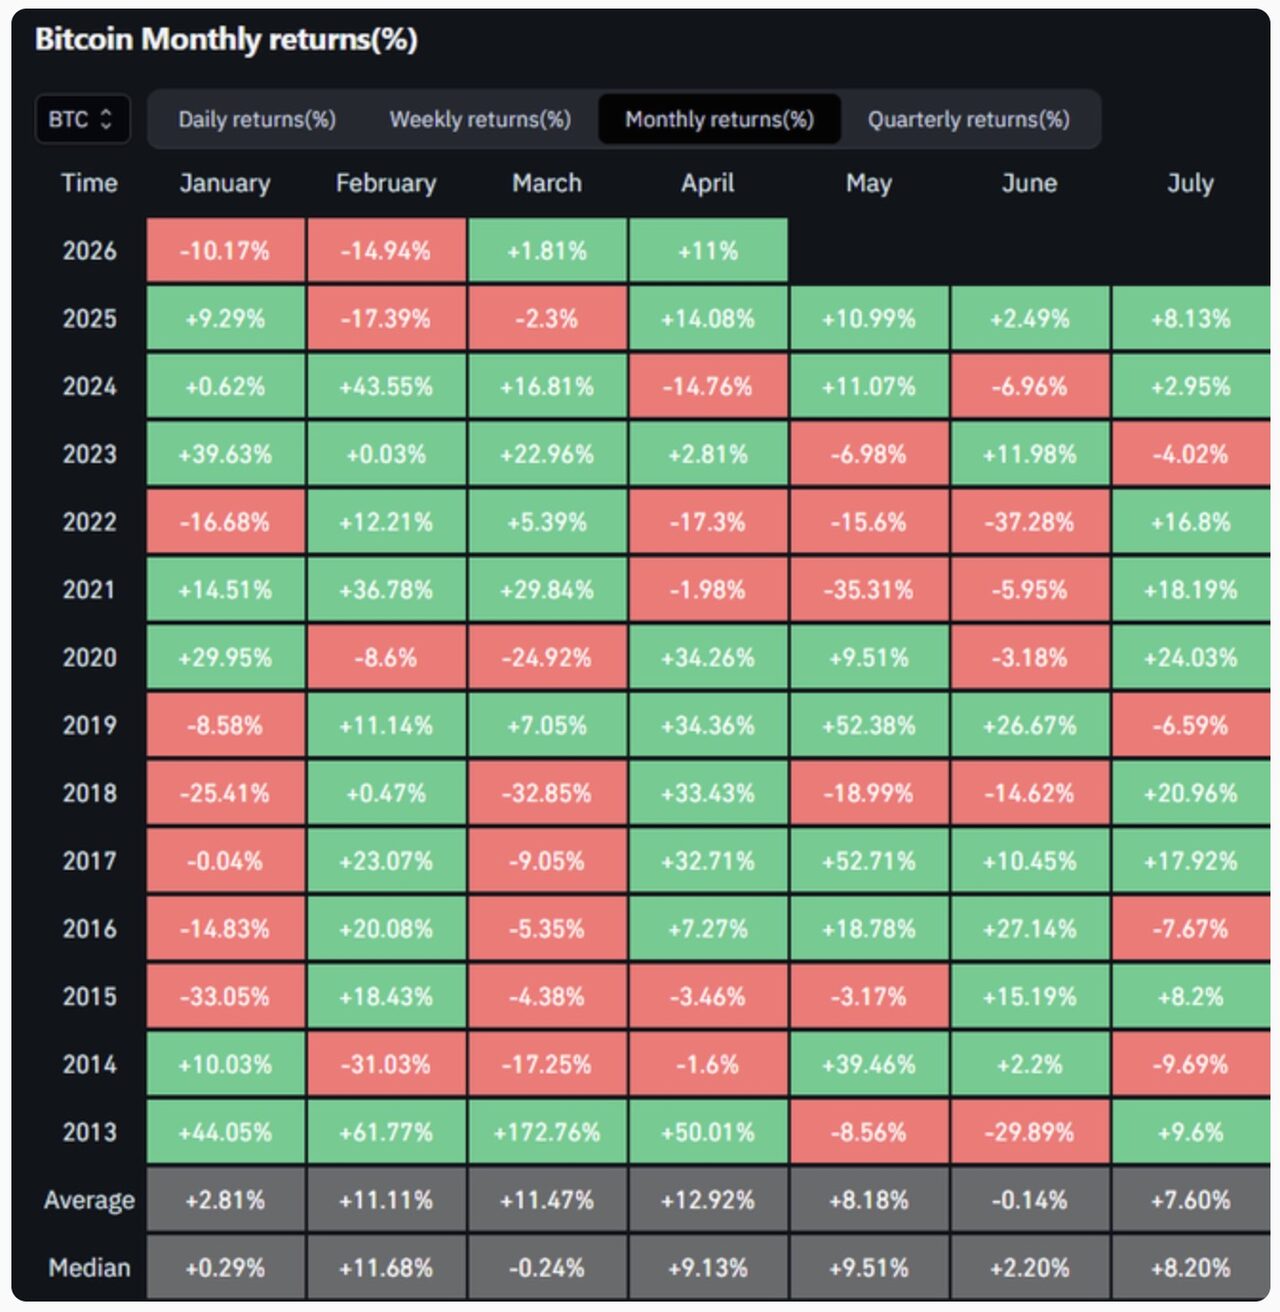Click the Median February +11.68% cell
Screen dimensions: 1280x1312
pos(386,1267)
